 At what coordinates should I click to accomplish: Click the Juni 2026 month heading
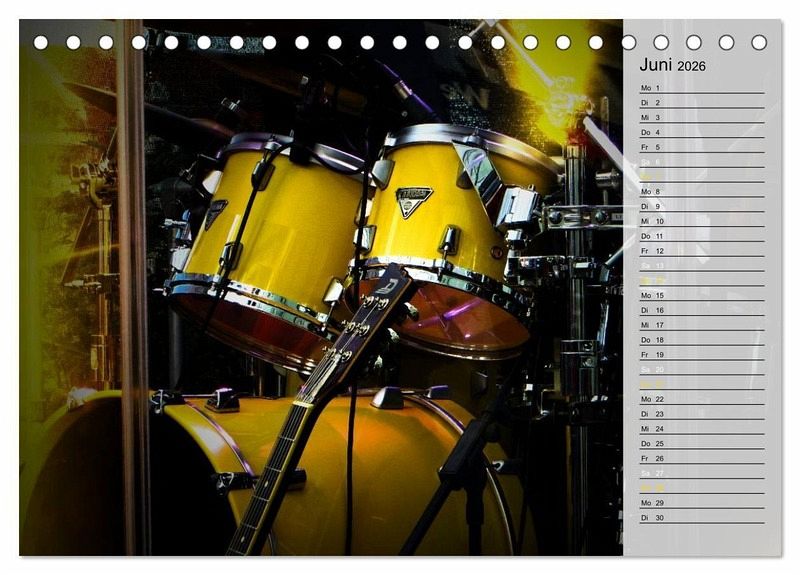click(x=672, y=65)
